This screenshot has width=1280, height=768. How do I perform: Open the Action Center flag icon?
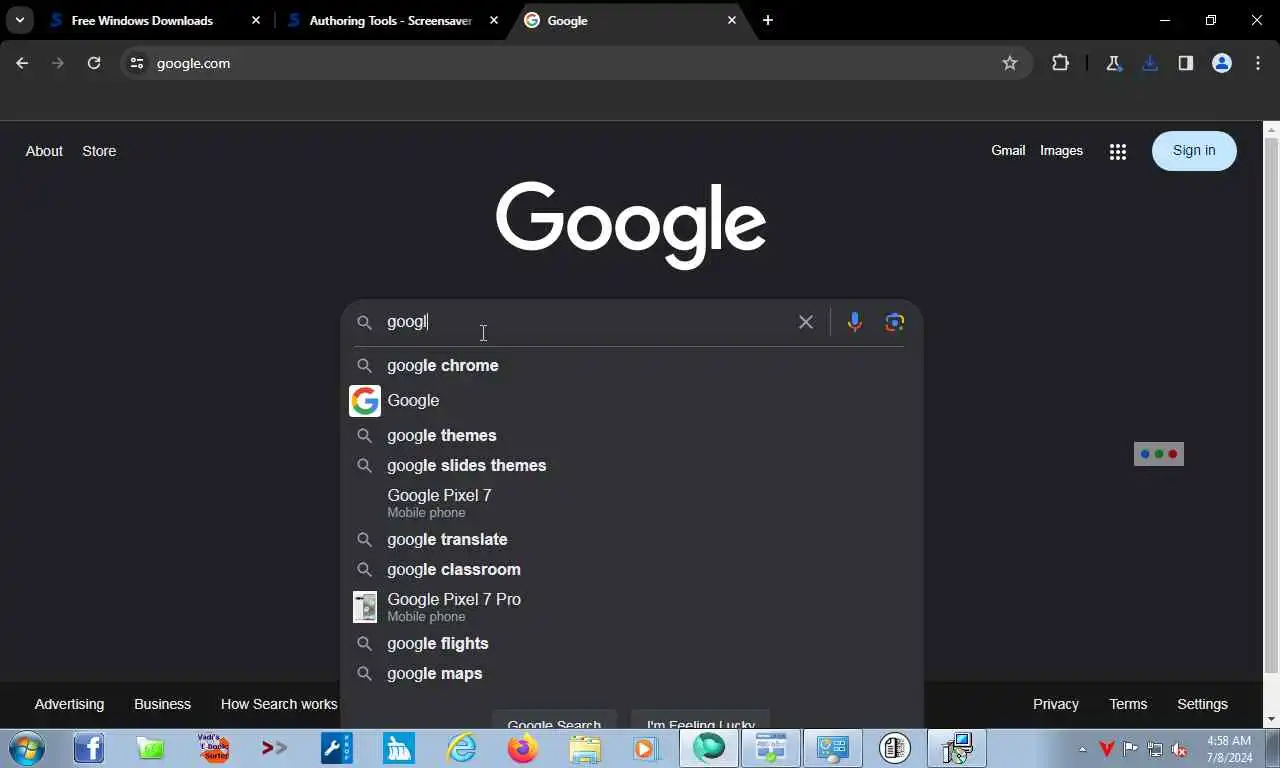pos(1131,749)
